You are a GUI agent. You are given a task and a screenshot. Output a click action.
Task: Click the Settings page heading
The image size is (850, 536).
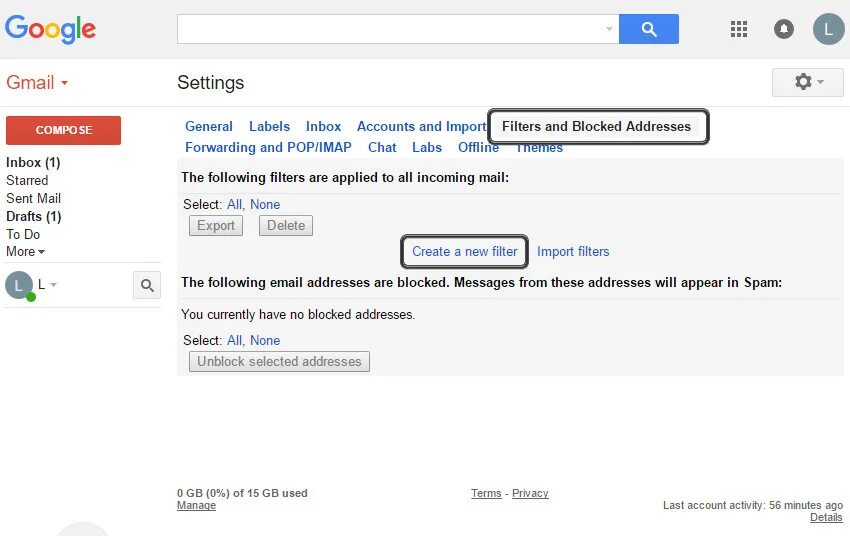pyautogui.click(x=210, y=82)
